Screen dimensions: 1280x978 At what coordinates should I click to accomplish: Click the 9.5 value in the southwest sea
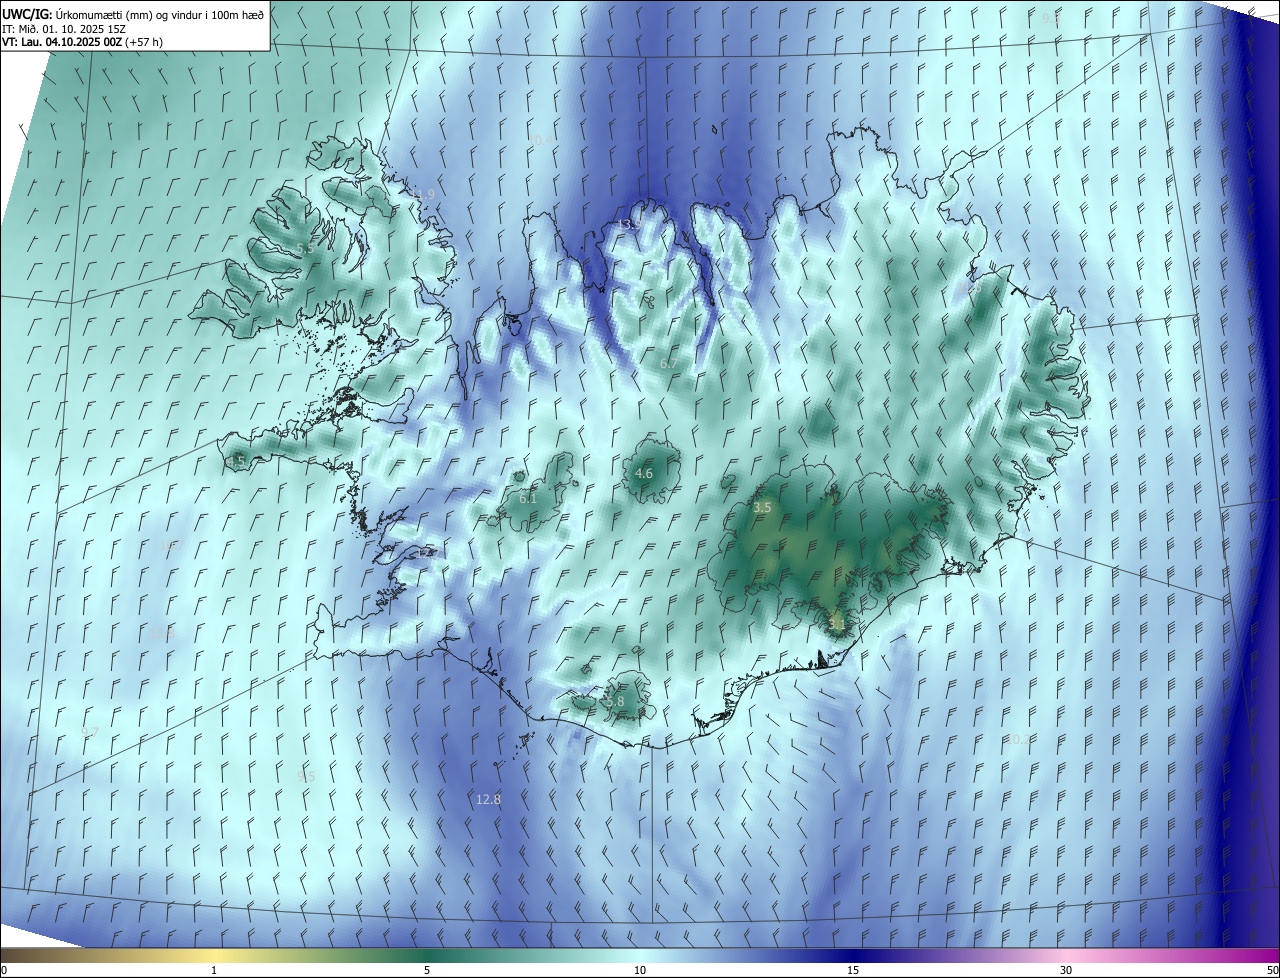point(306,776)
